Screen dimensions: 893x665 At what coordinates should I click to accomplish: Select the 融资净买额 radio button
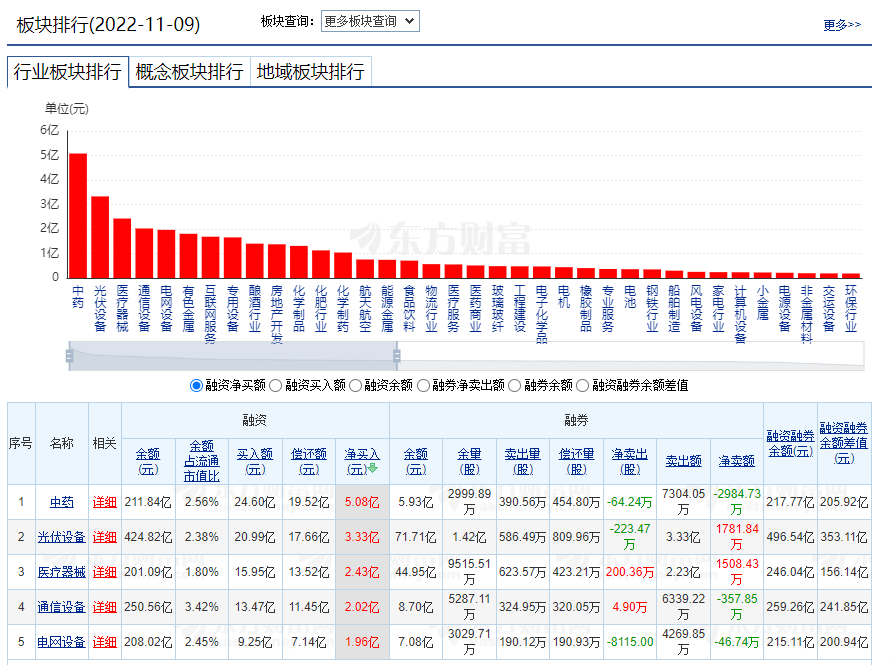point(196,385)
